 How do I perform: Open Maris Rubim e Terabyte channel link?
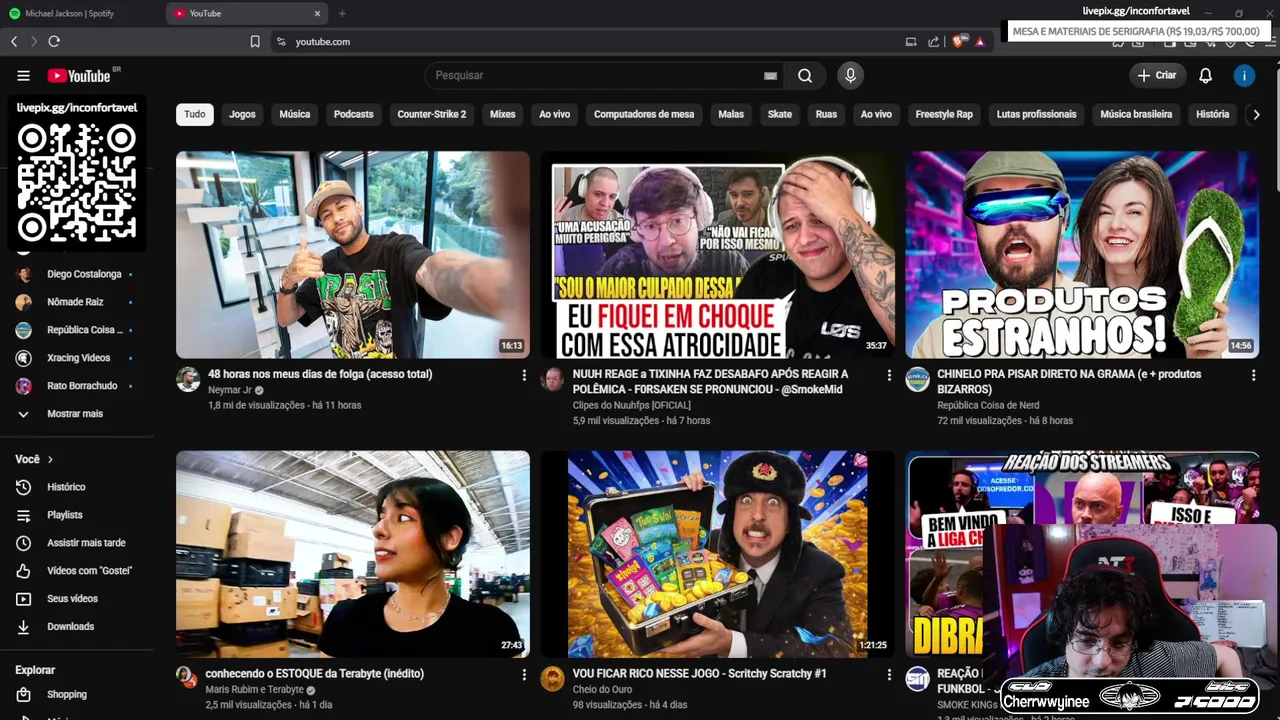(x=254, y=690)
